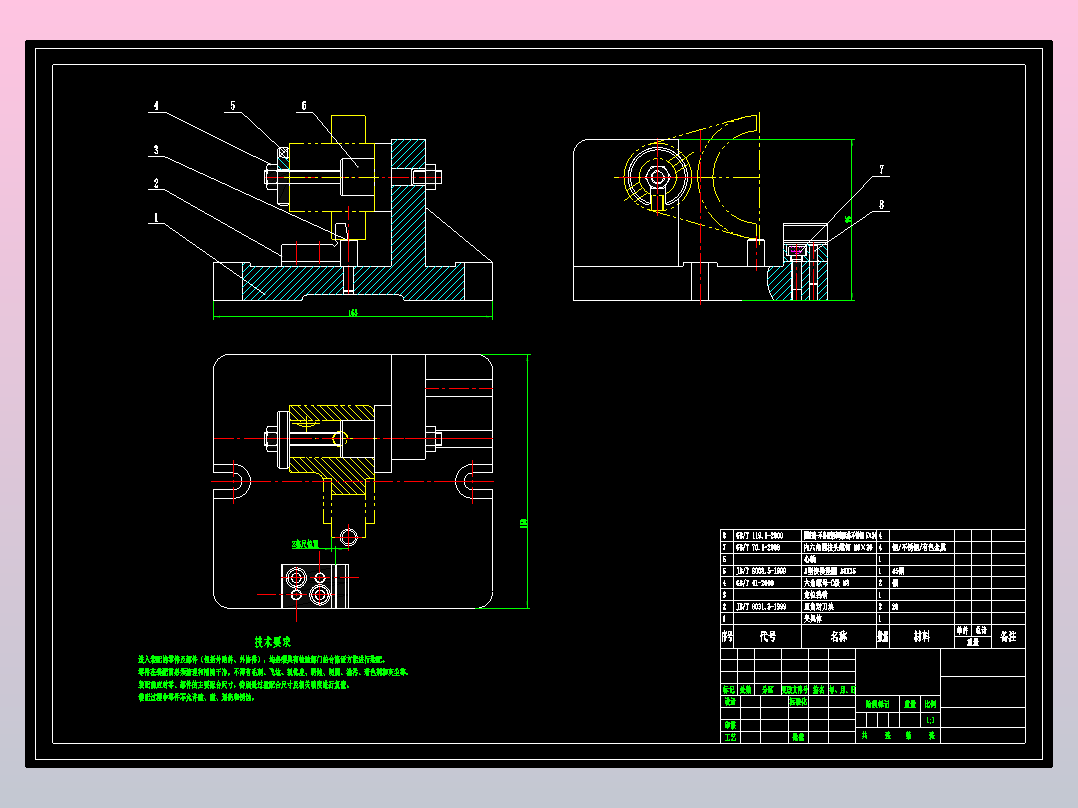Select the first green technical requirements line

262,659
